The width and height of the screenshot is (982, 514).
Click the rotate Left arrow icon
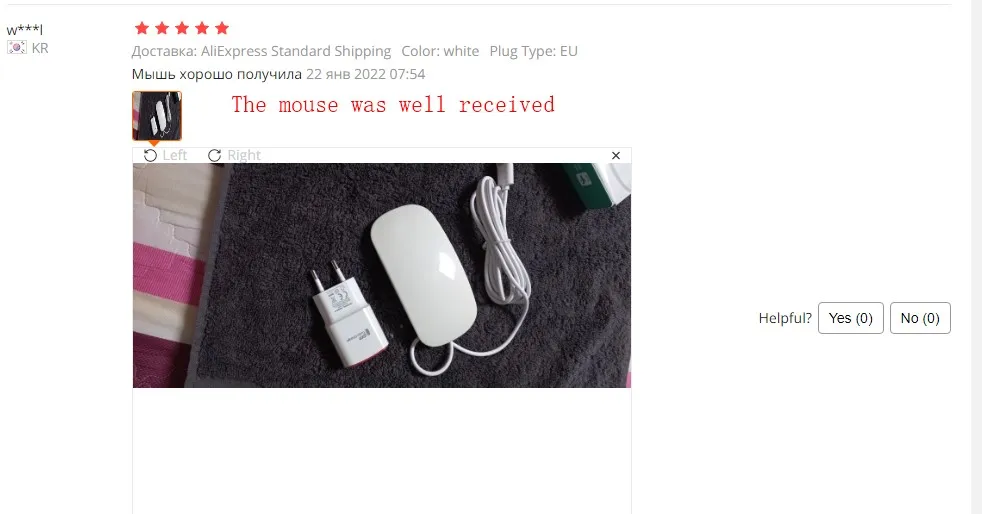(x=150, y=155)
